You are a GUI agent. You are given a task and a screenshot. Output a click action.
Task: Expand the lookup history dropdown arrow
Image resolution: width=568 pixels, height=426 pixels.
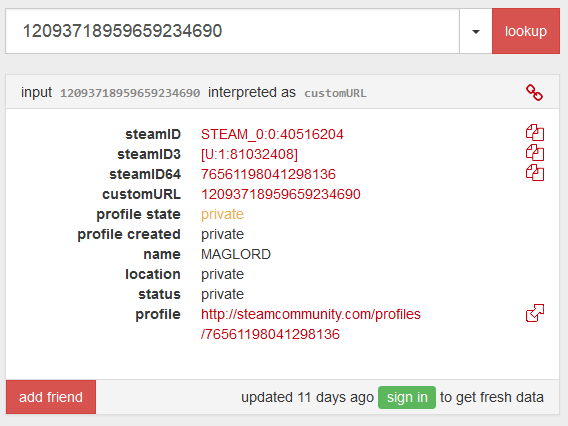(x=476, y=32)
